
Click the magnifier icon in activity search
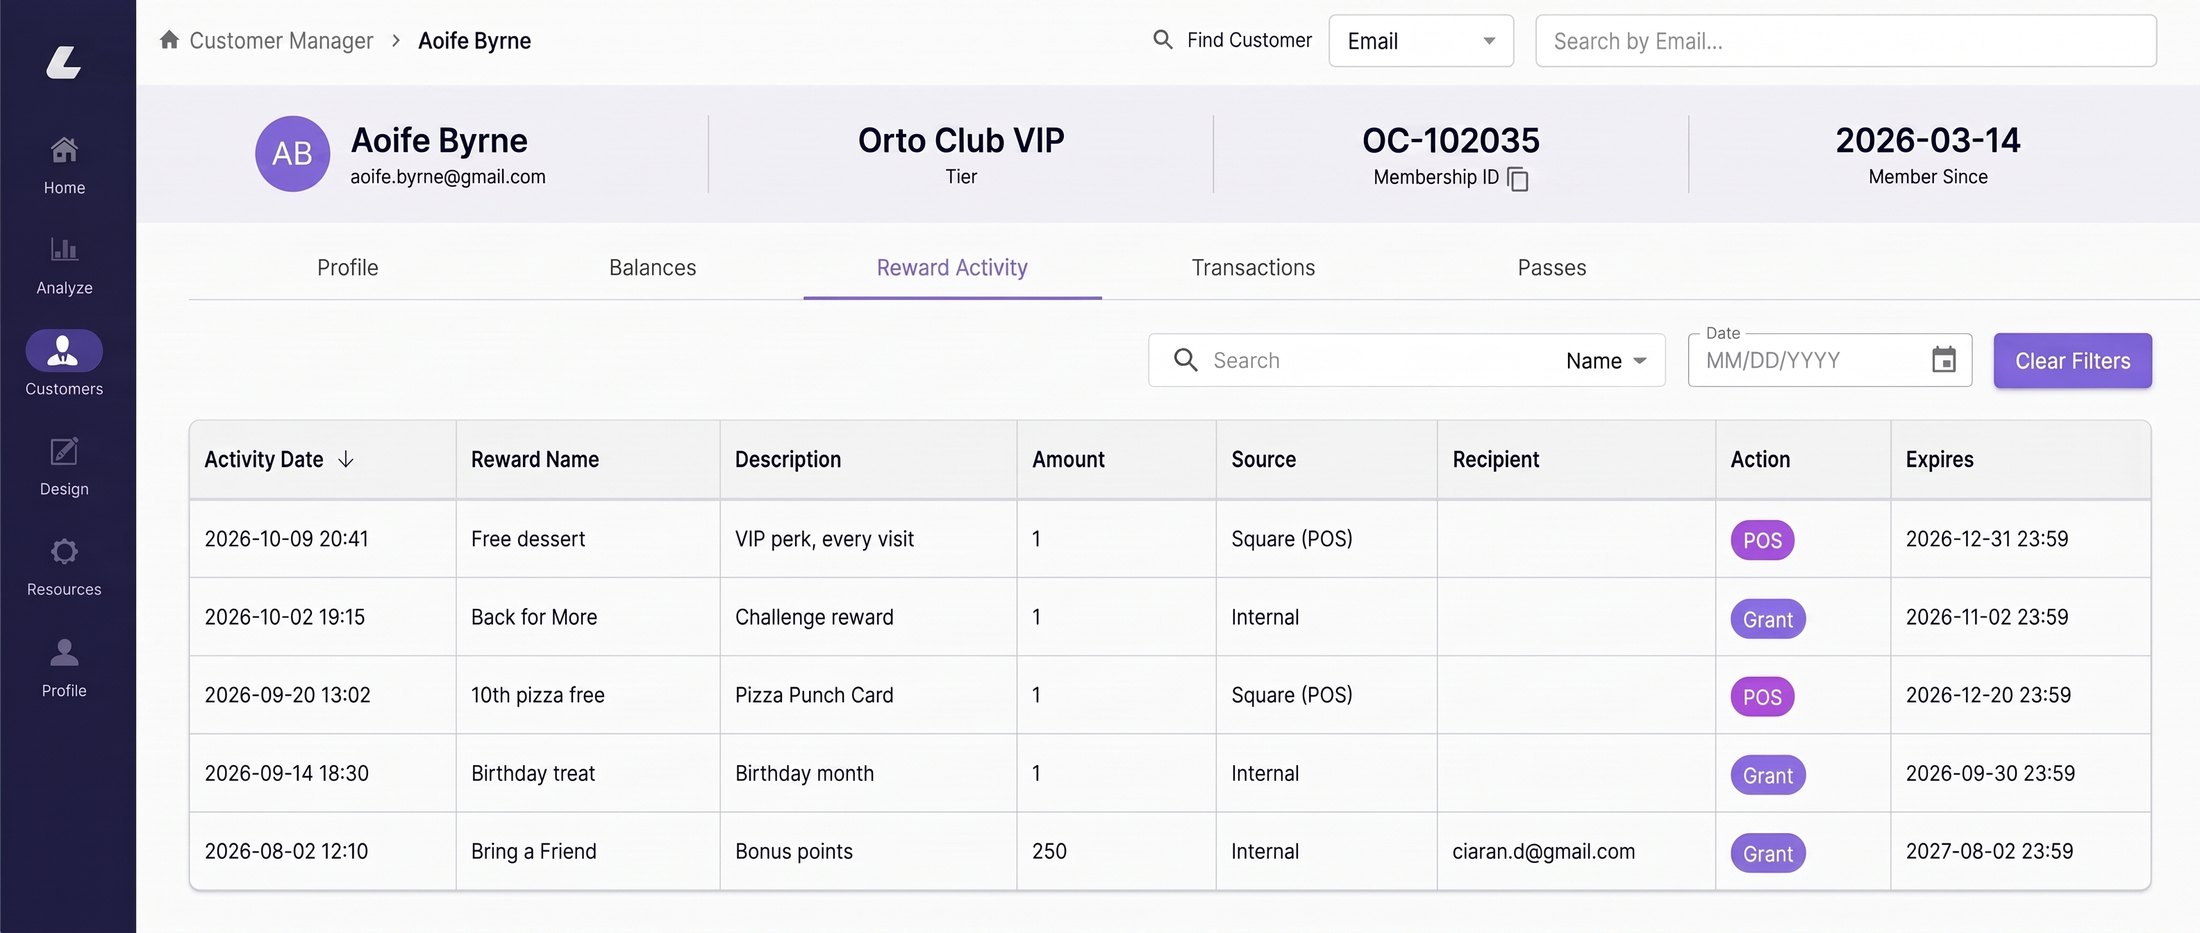1185,360
